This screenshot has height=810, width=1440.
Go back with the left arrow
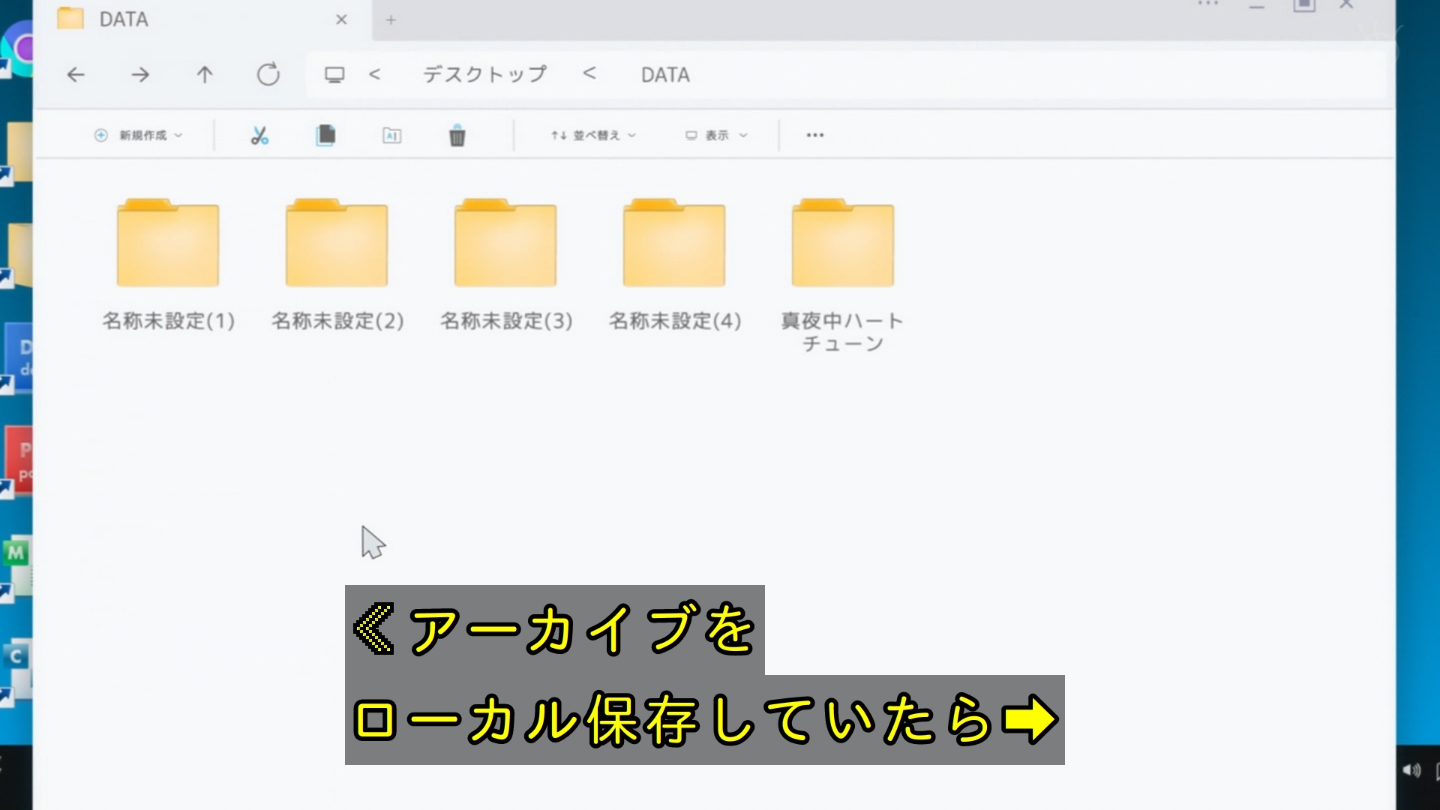point(76,75)
